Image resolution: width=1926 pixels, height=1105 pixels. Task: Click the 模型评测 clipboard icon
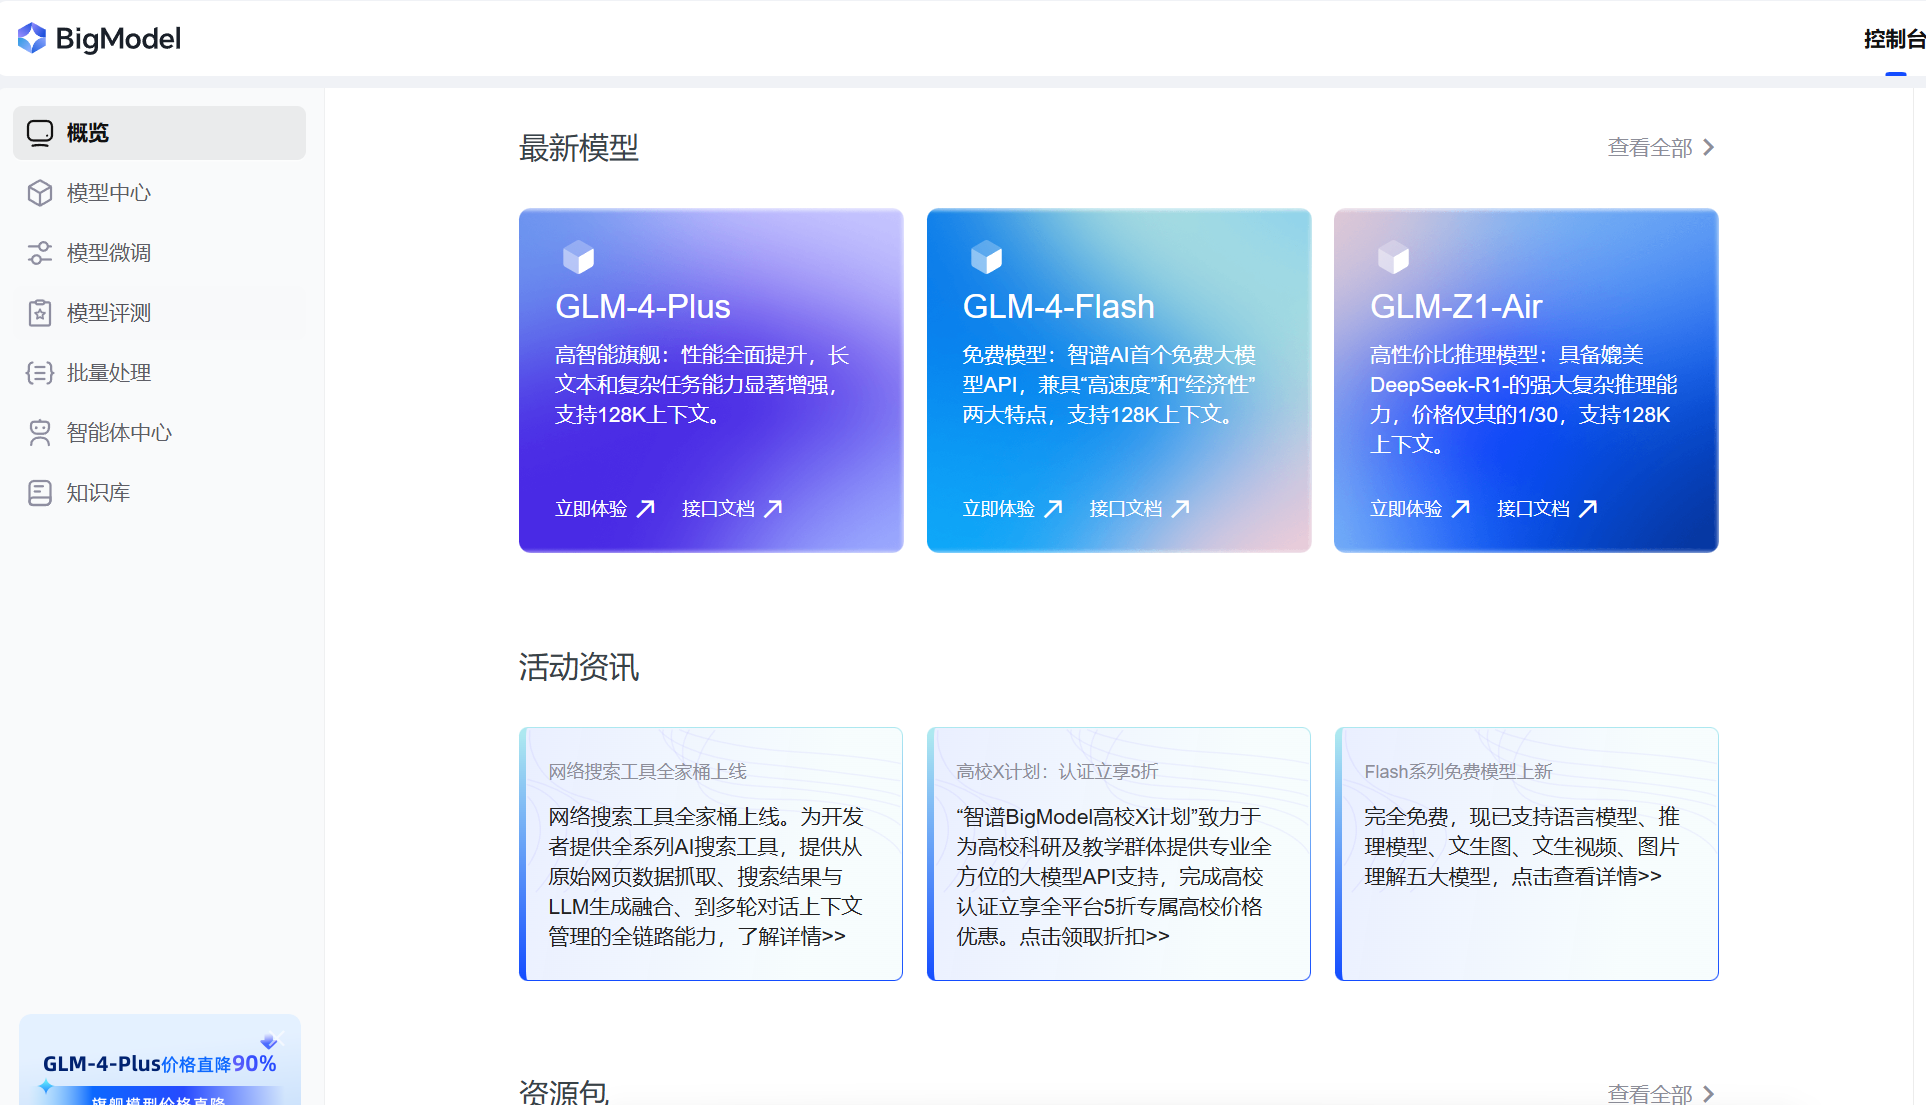point(40,313)
